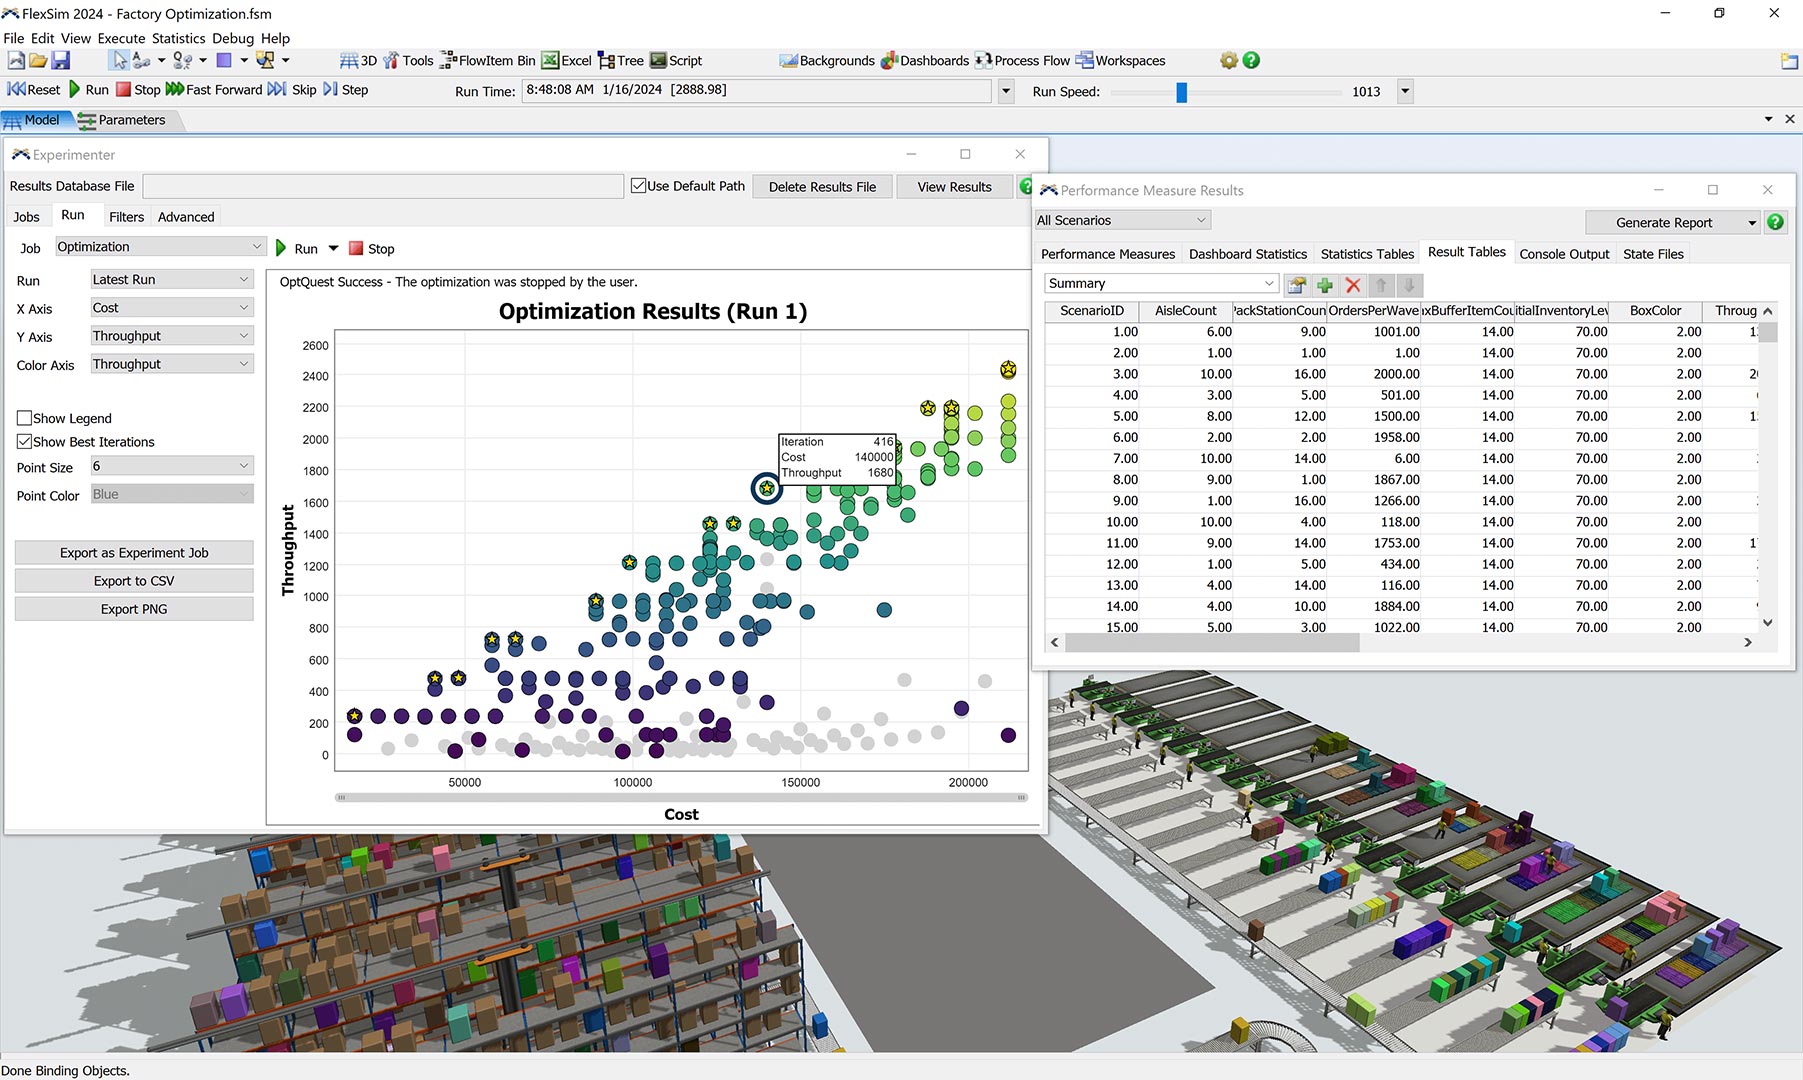The width and height of the screenshot is (1803, 1080).
Task: Click the Generate Report button
Action: [x=1663, y=223]
